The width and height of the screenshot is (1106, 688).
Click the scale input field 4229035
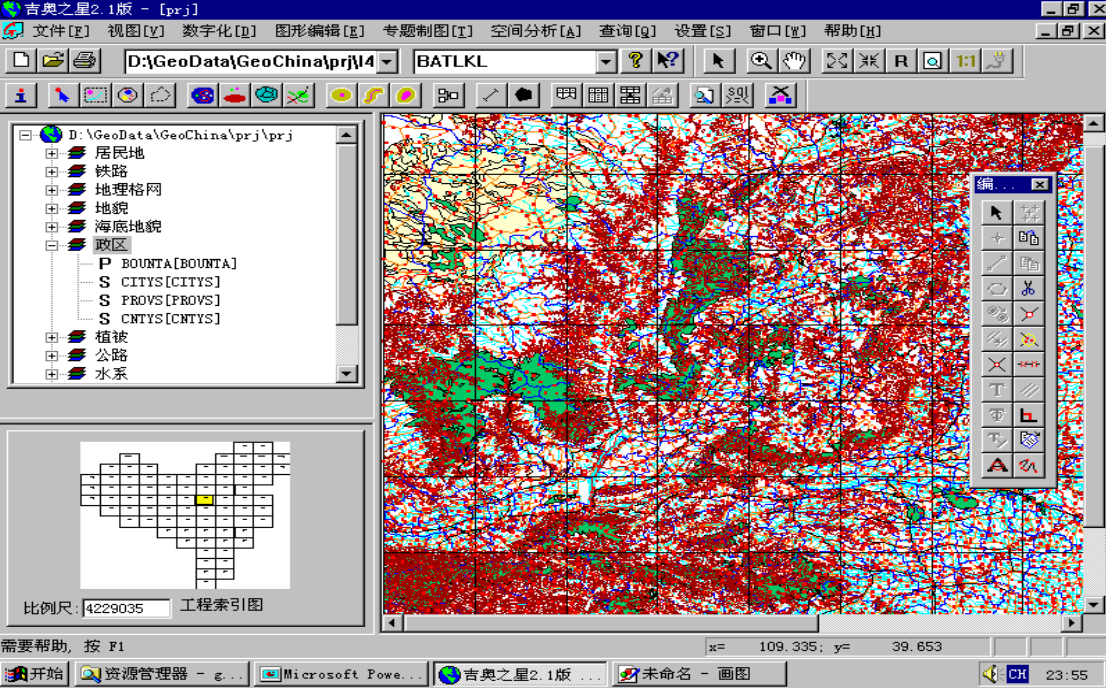tap(126, 608)
